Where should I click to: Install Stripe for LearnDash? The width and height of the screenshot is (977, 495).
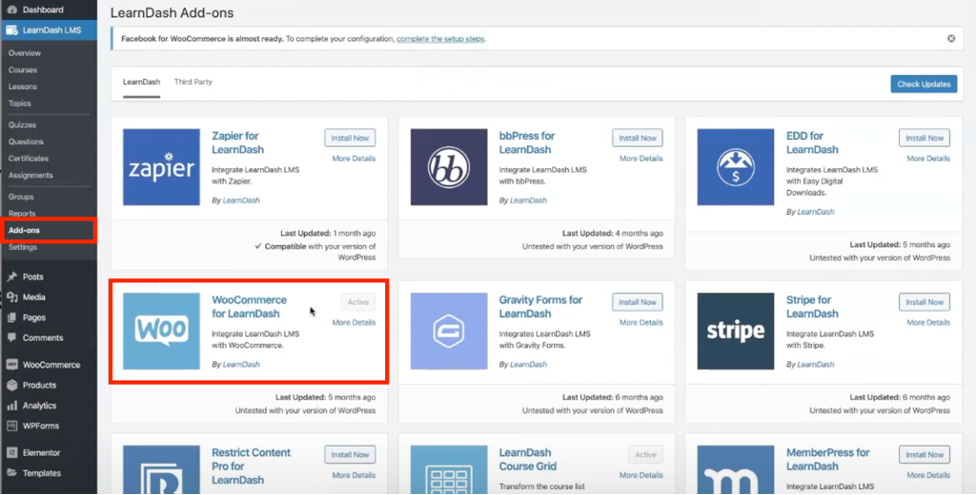[925, 302]
